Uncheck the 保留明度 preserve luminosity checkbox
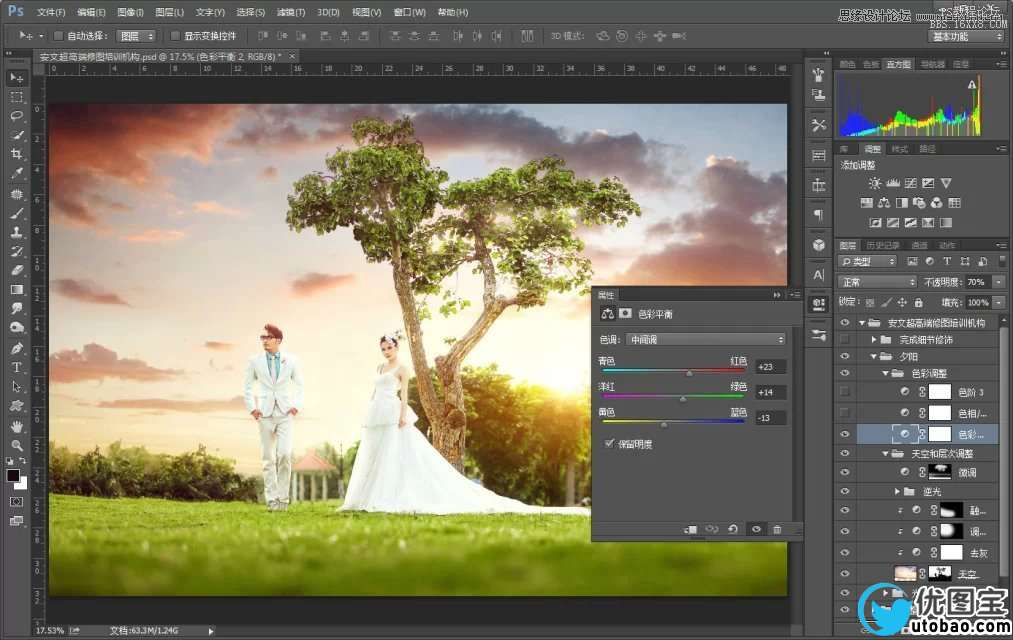 [609, 444]
